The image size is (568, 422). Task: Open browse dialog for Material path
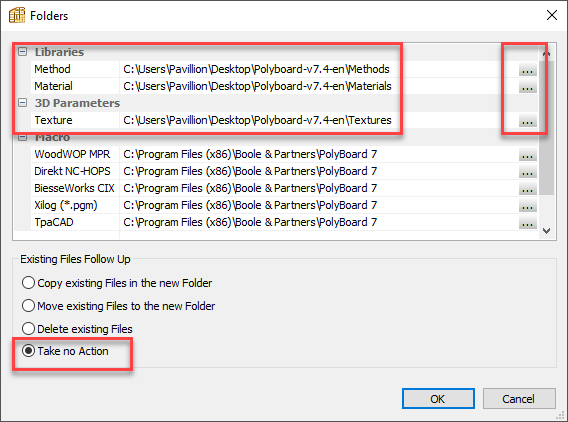pos(527,86)
